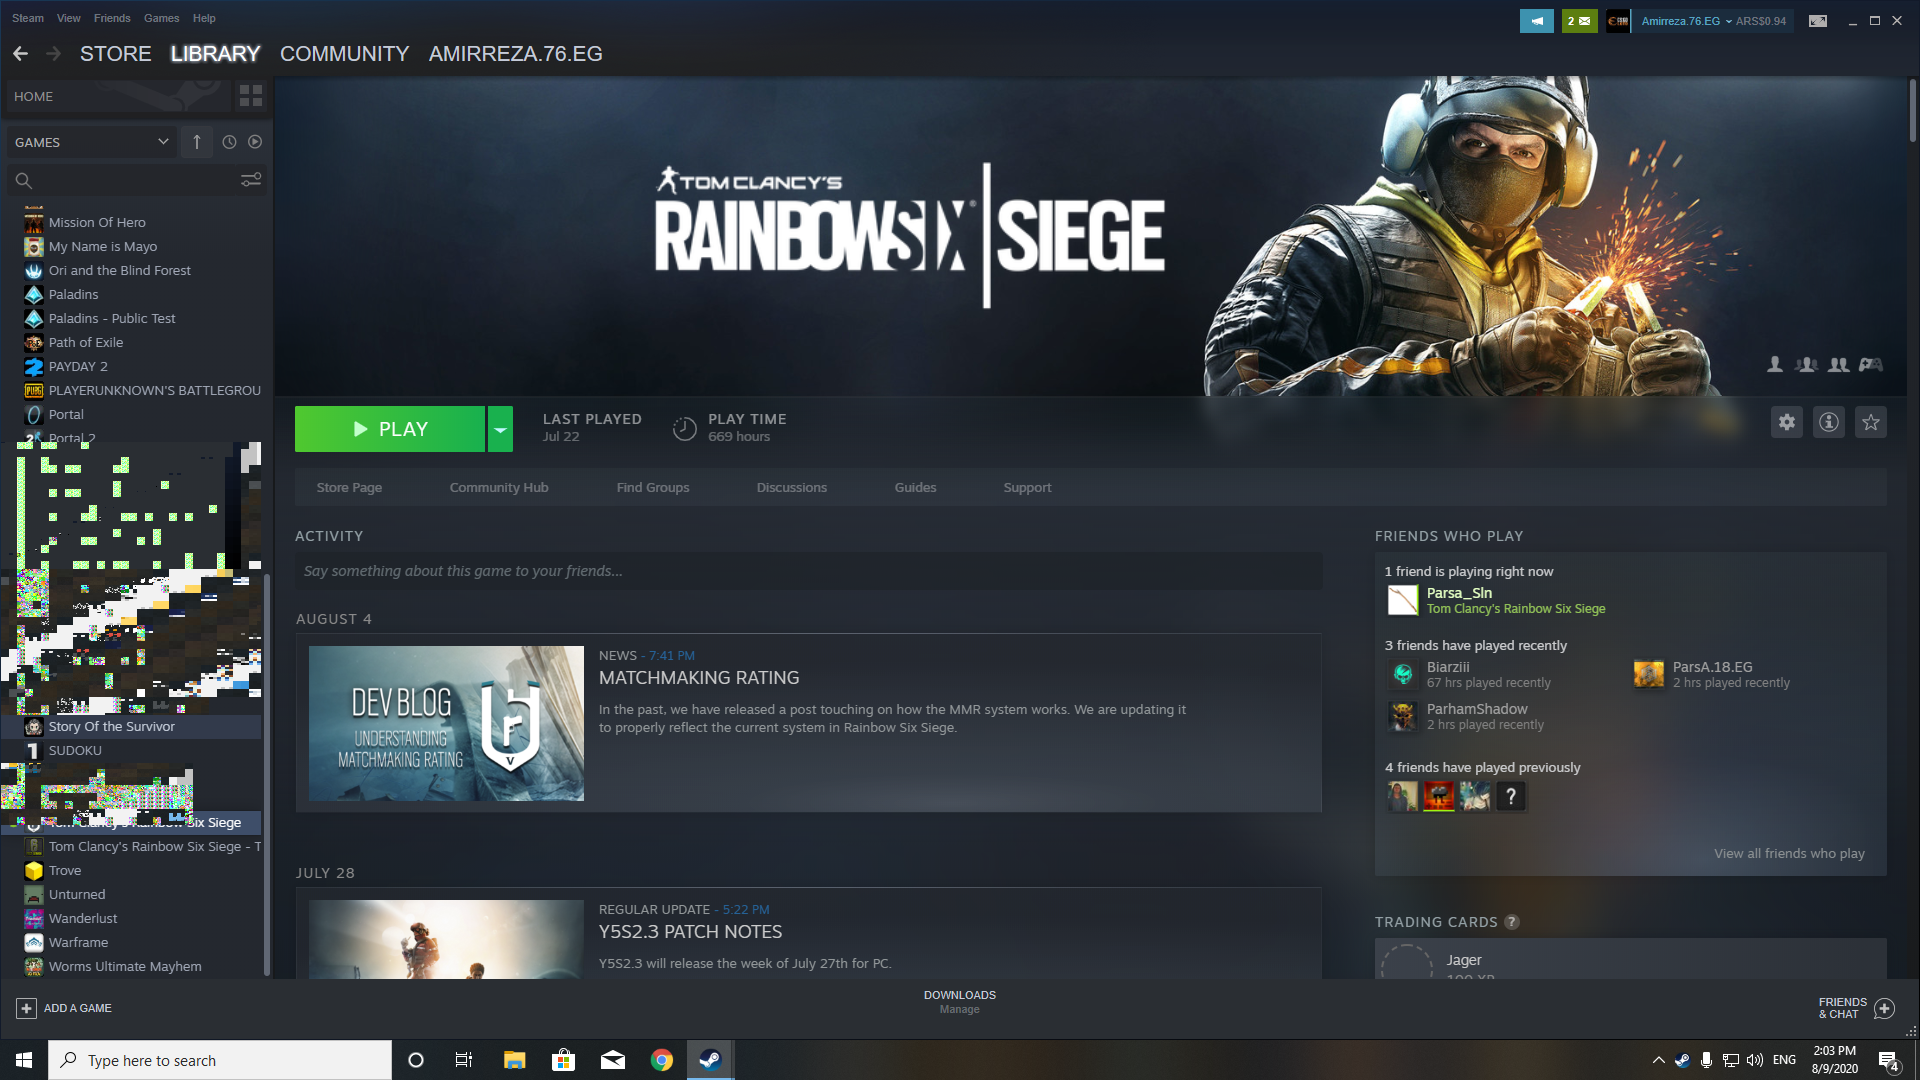Open the Discussions link
This screenshot has width=1920, height=1080.
[792, 487]
